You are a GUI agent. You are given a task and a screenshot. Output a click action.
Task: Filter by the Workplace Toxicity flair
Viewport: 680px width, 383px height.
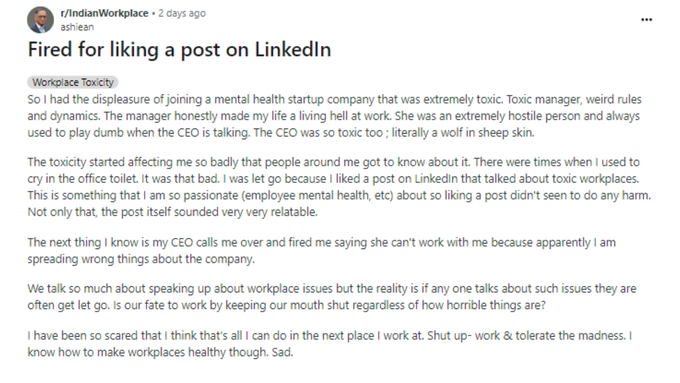pyautogui.click(x=72, y=82)
